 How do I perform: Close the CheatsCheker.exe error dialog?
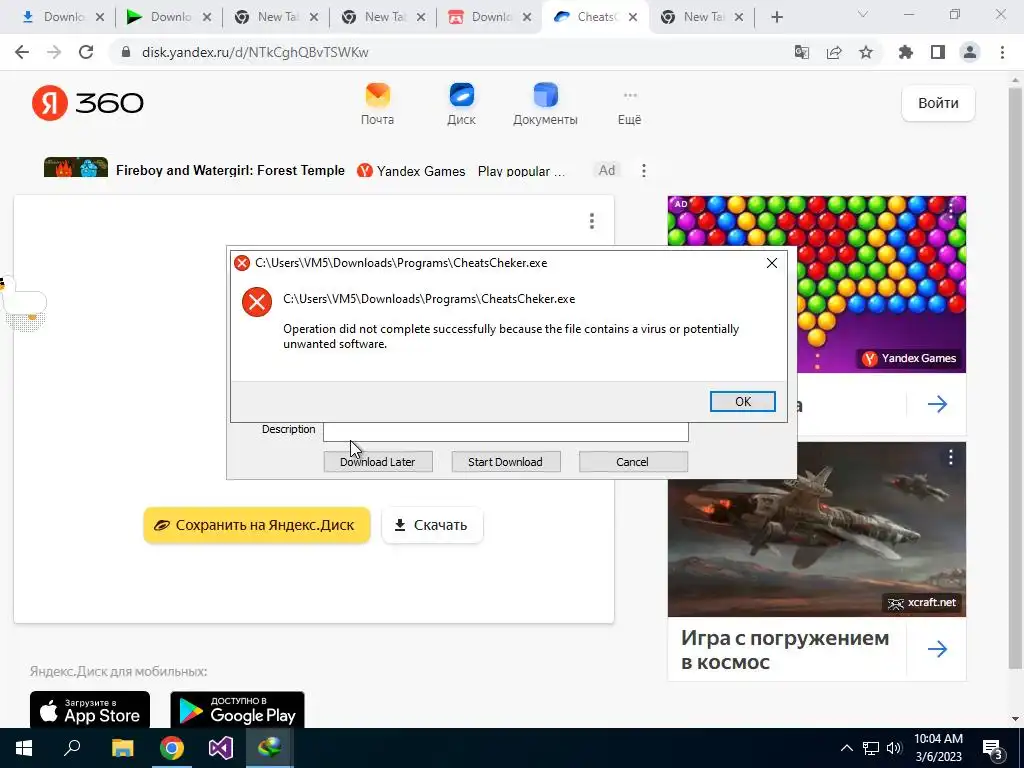[x=771, y=263]
